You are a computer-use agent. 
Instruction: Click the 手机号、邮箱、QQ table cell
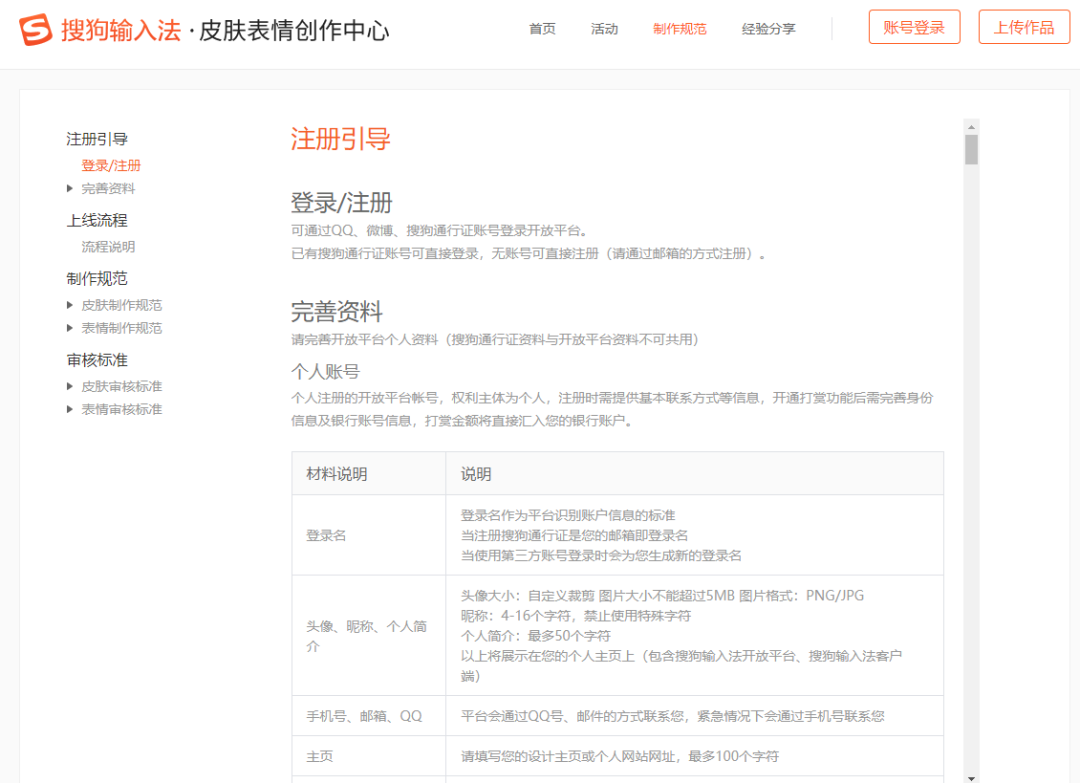point(368,716)
